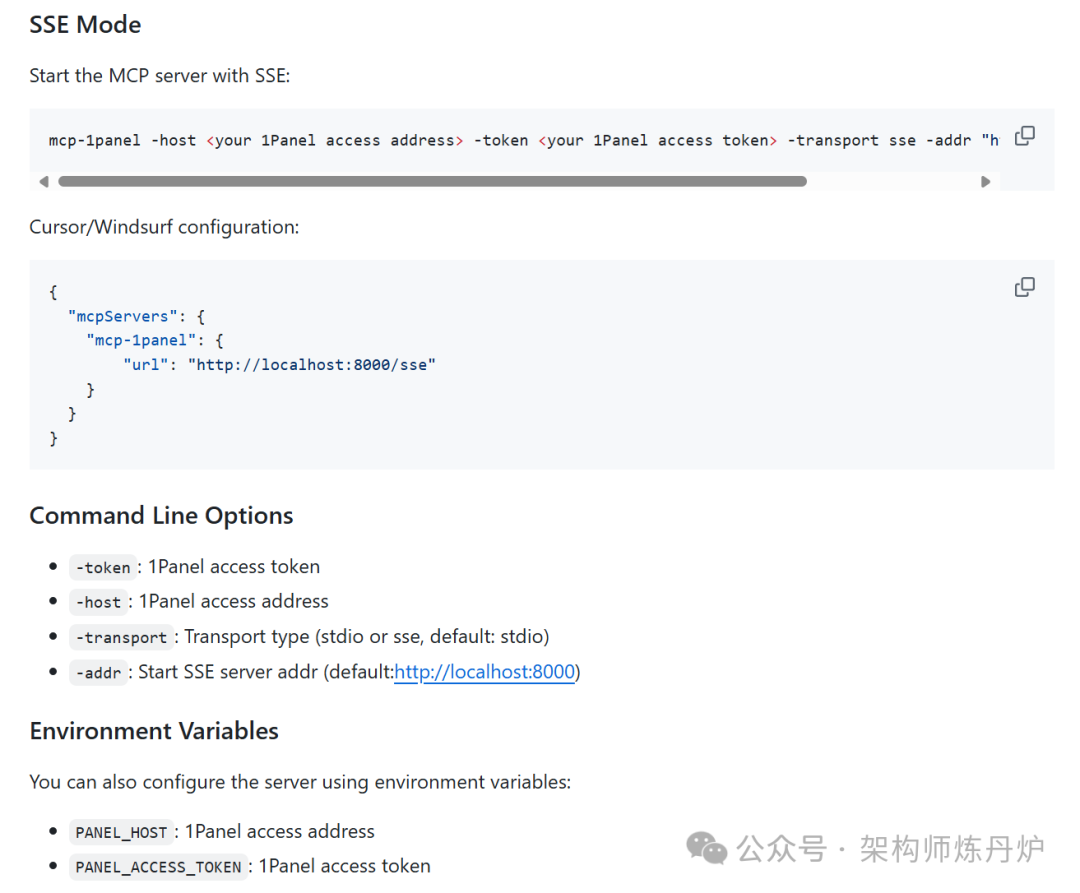Select the -host inline code label
Viewport: 1080px width, 893px height.
pos(97,602)
